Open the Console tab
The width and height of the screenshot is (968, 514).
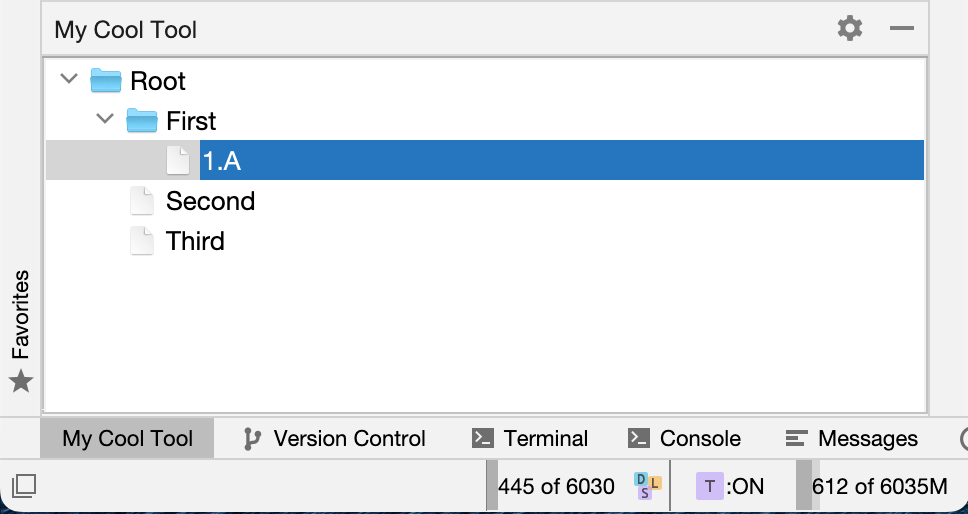[684, 439]
